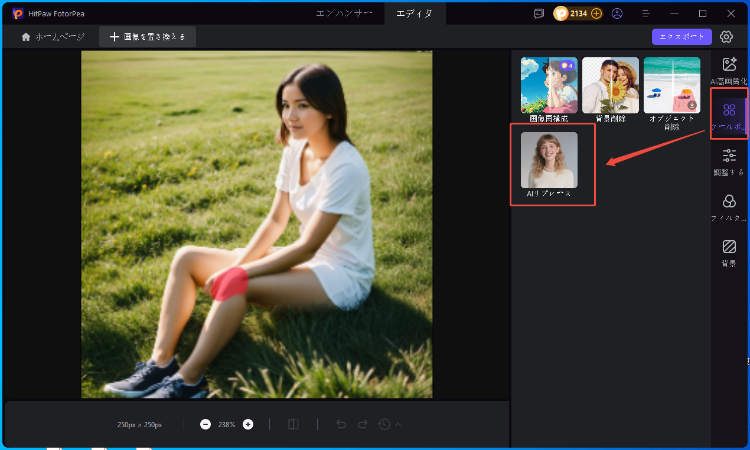This screenshot has height=450, width=750.
Task: Click the settings gear icon
Action: coord(727,37)
